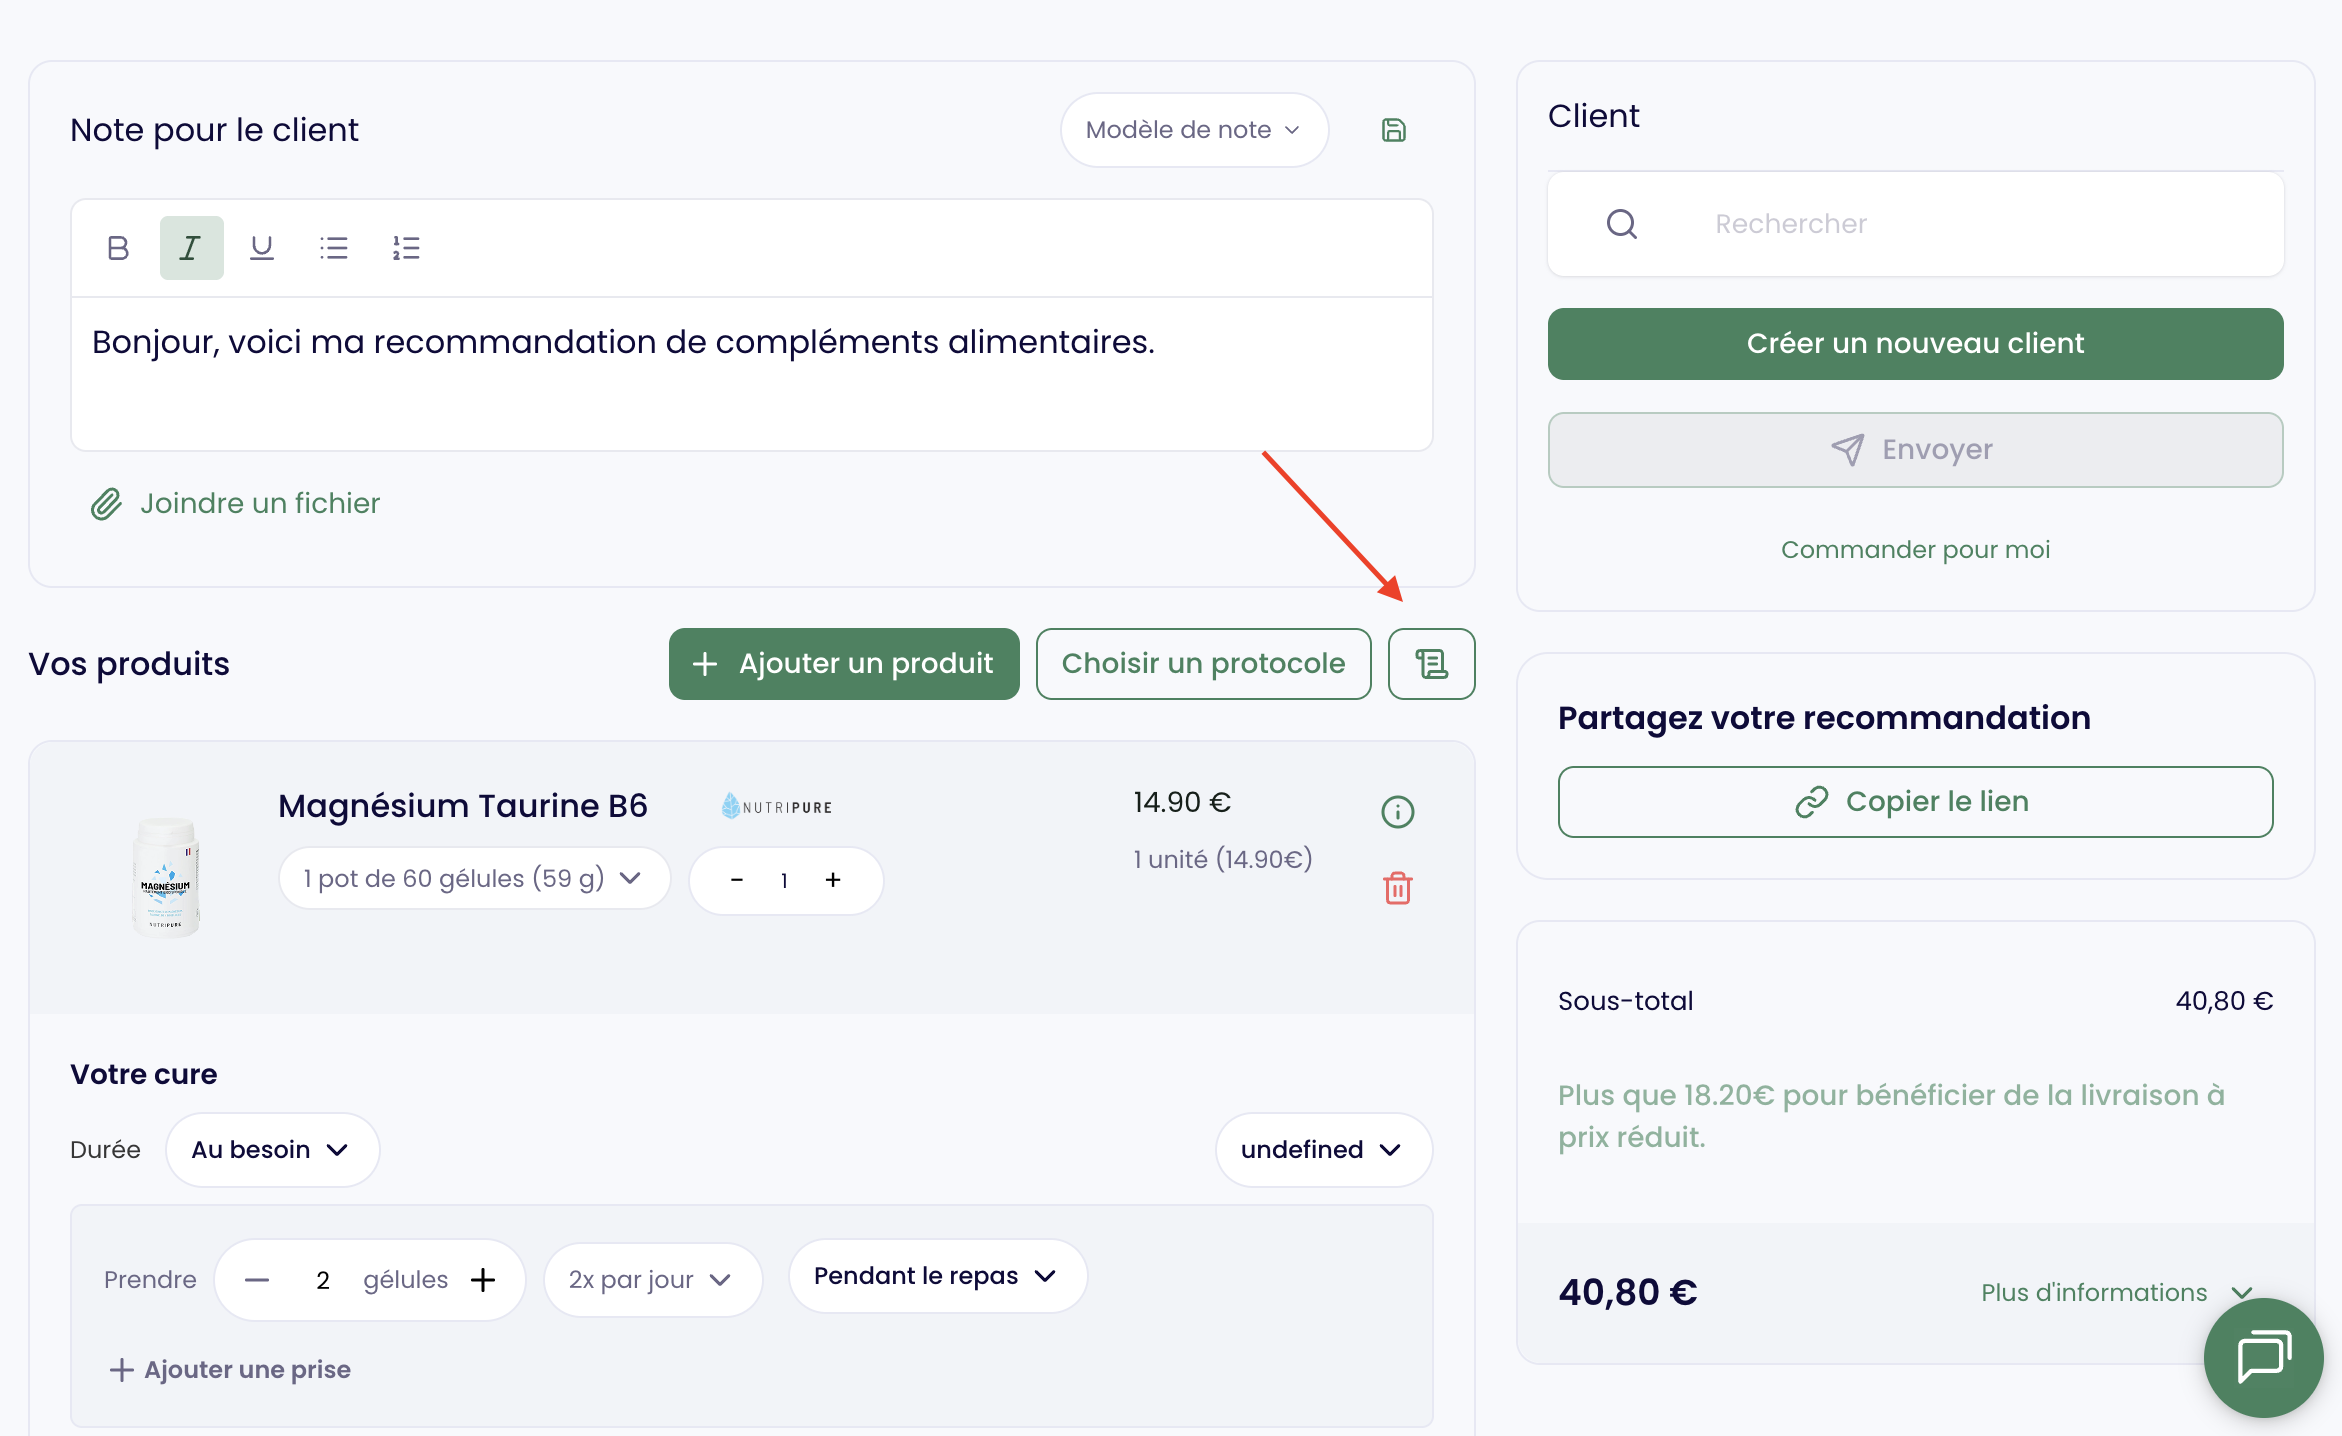Viewport: 2342px width, 1436px height.
Task: Increase product quantity with the plus button
Action: [x=832, y=880]
